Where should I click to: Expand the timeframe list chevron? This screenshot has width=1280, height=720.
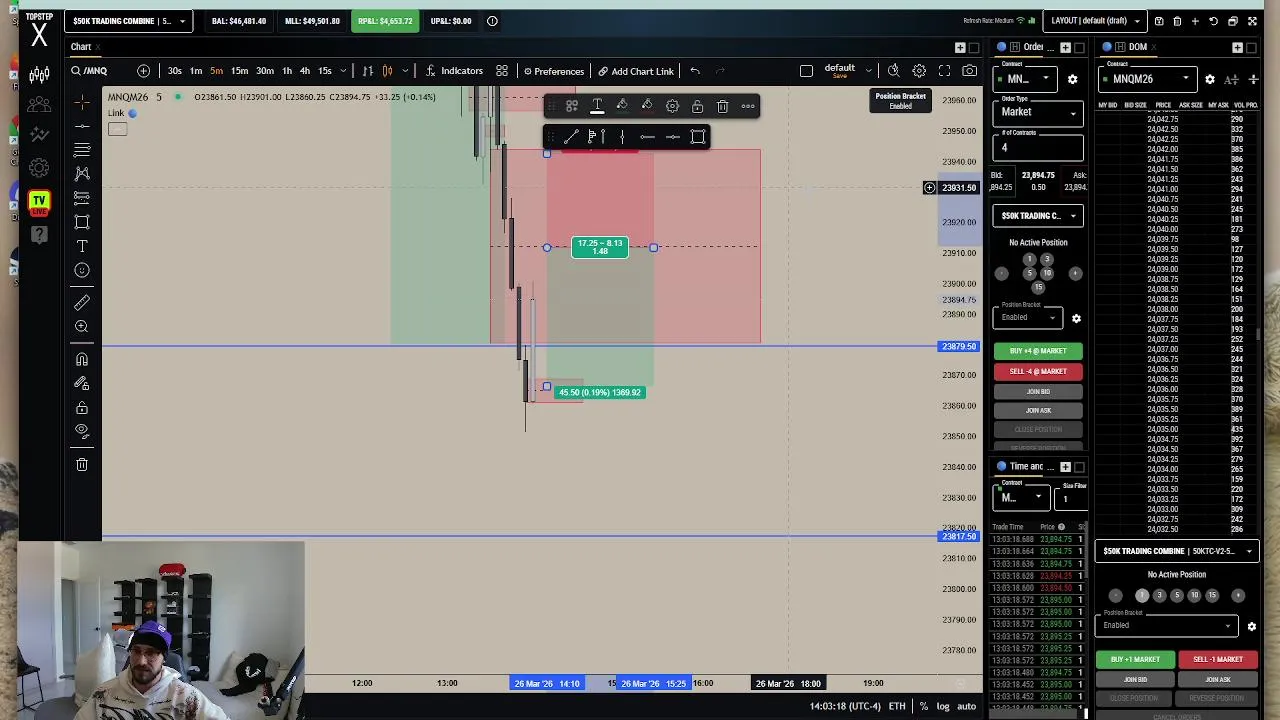(343, 71)
